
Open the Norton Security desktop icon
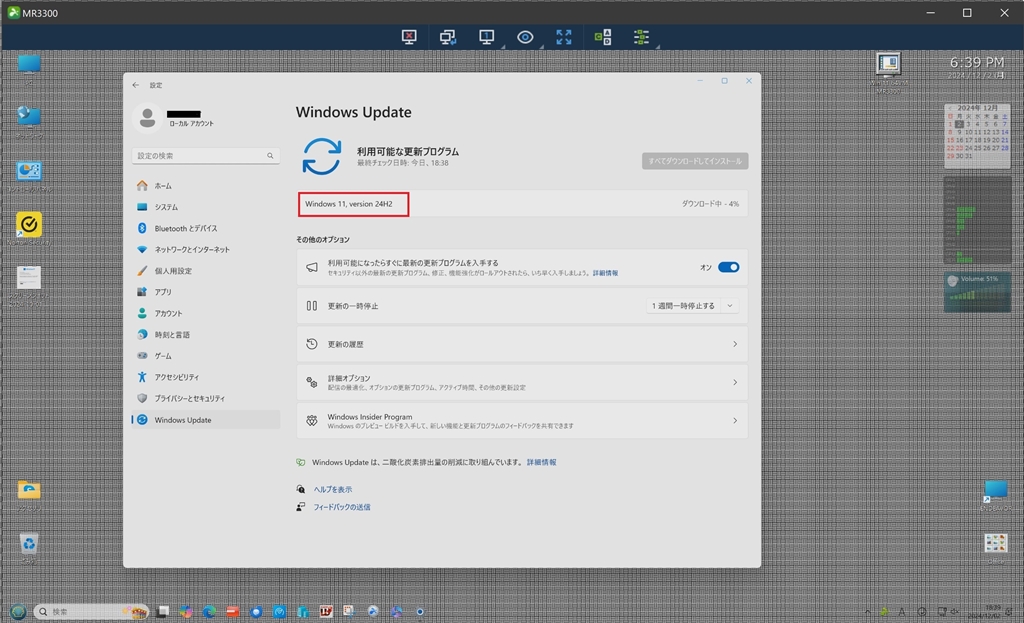click(29, 229)
